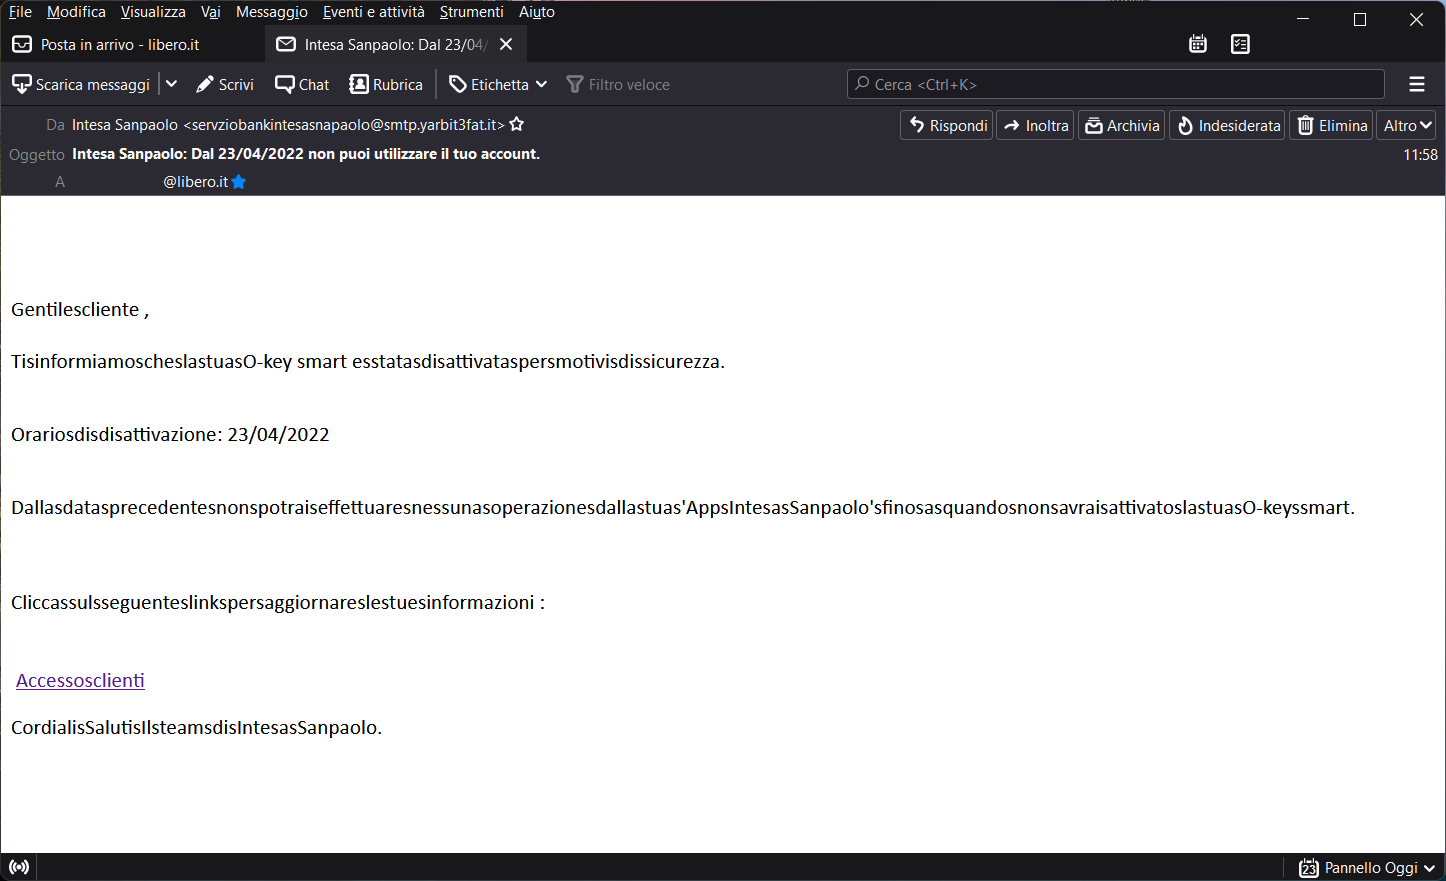Screen dimensions: 1446x881
Task: Click Scarica messaggi button
Action: coord(81,84)
